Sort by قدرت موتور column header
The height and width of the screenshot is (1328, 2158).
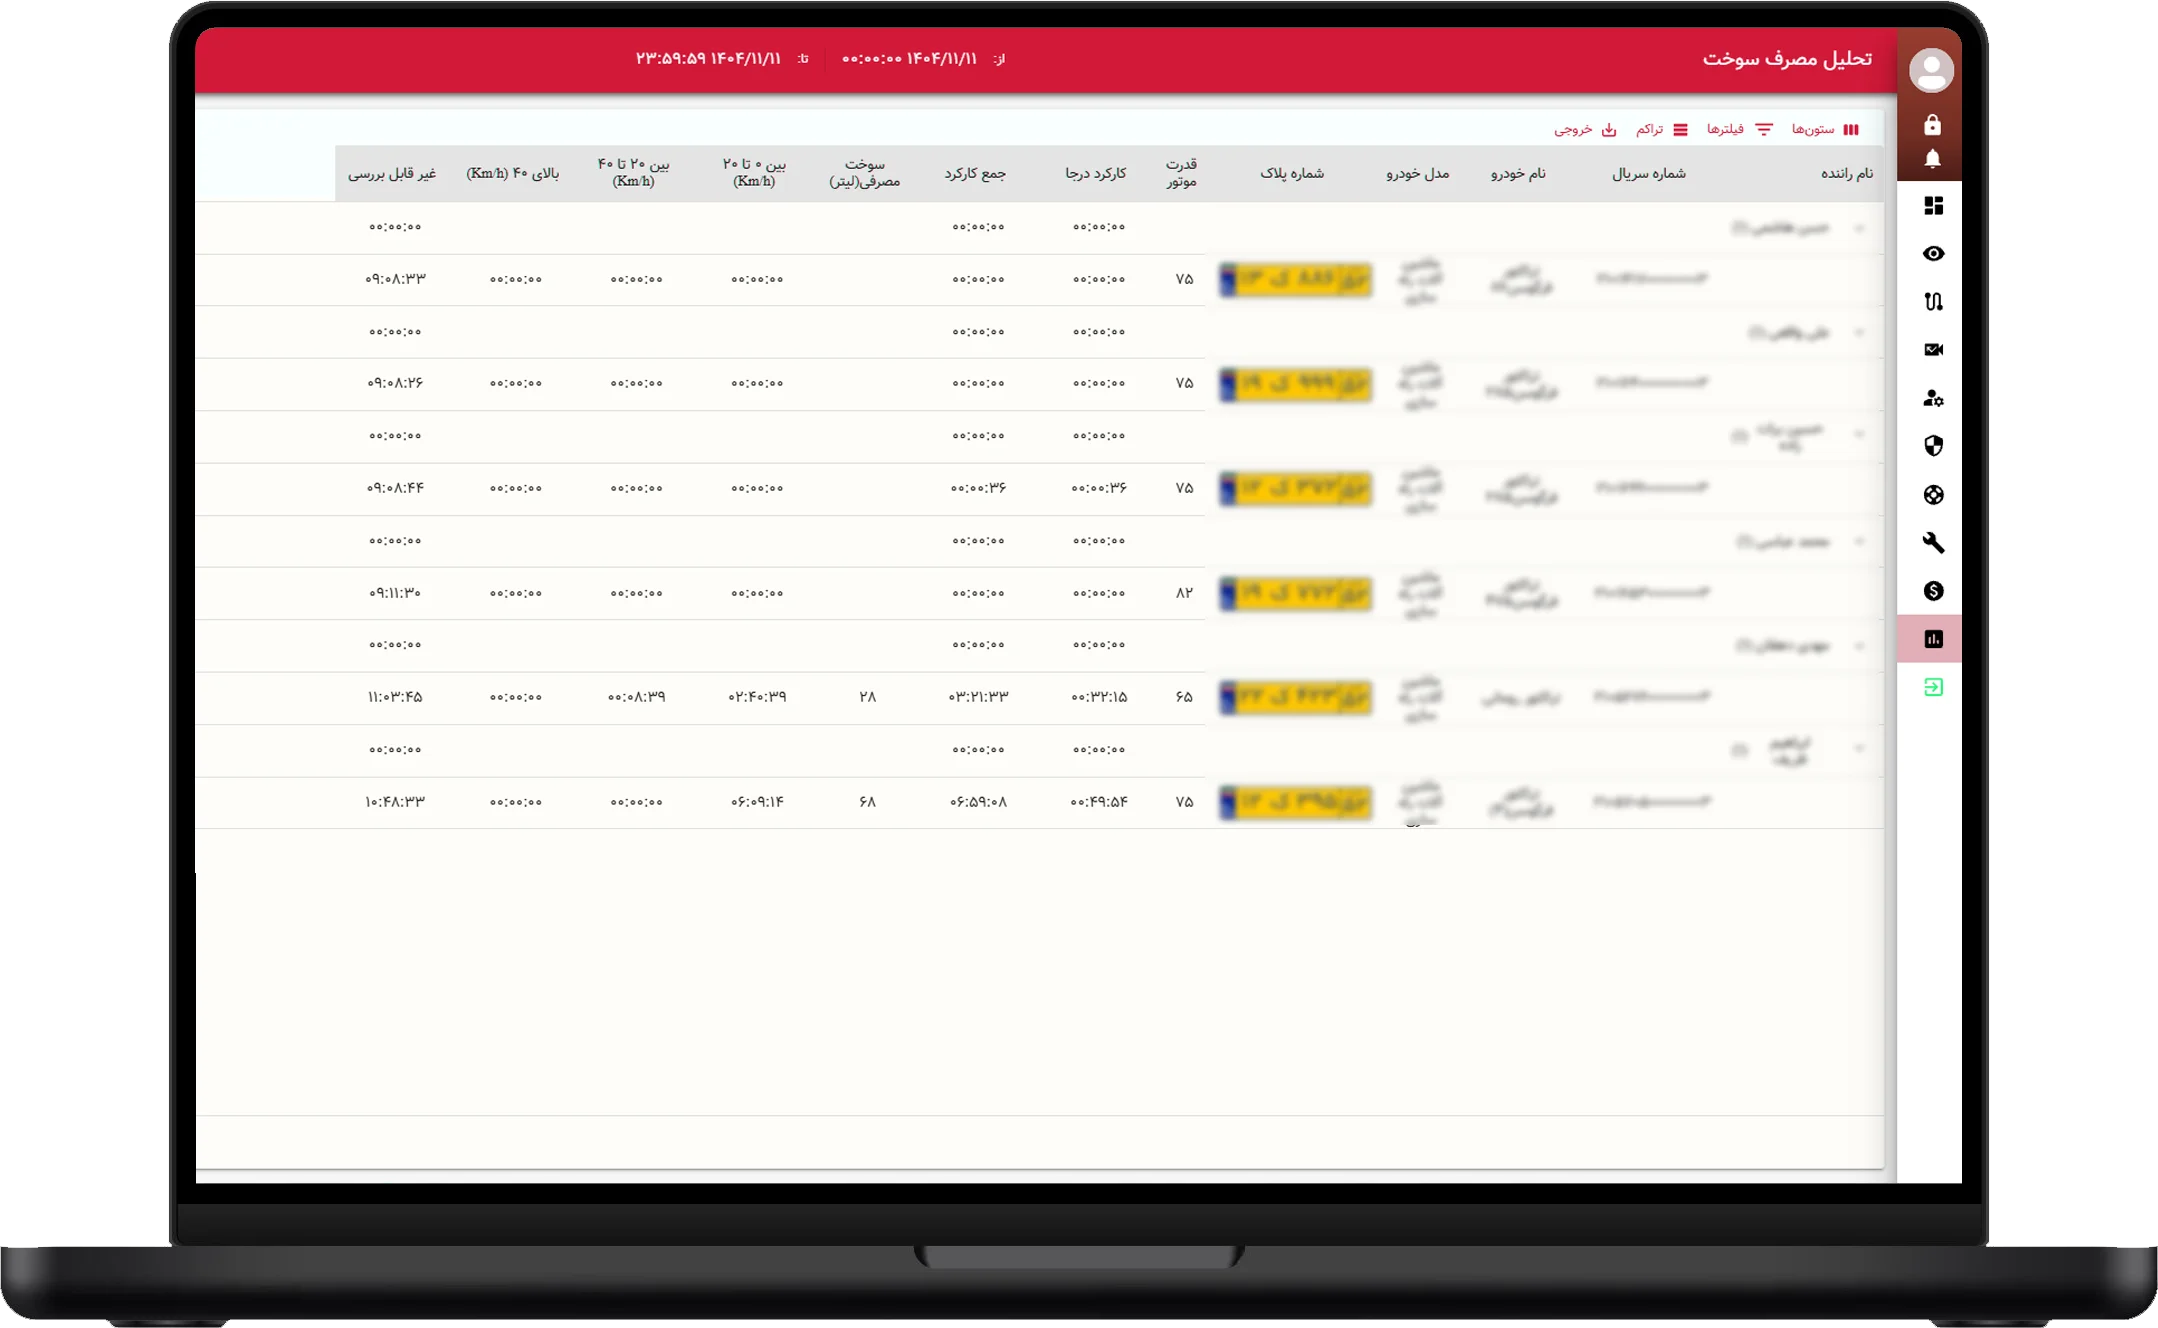(x=1181, y=172)
